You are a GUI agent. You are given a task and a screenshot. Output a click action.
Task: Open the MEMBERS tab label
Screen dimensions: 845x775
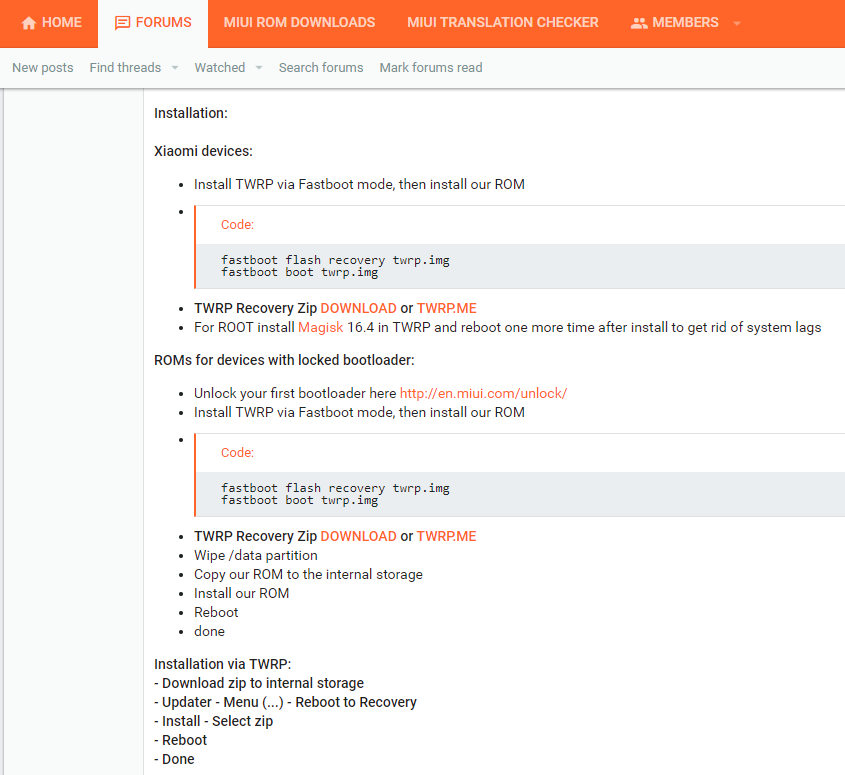point(685,23)
